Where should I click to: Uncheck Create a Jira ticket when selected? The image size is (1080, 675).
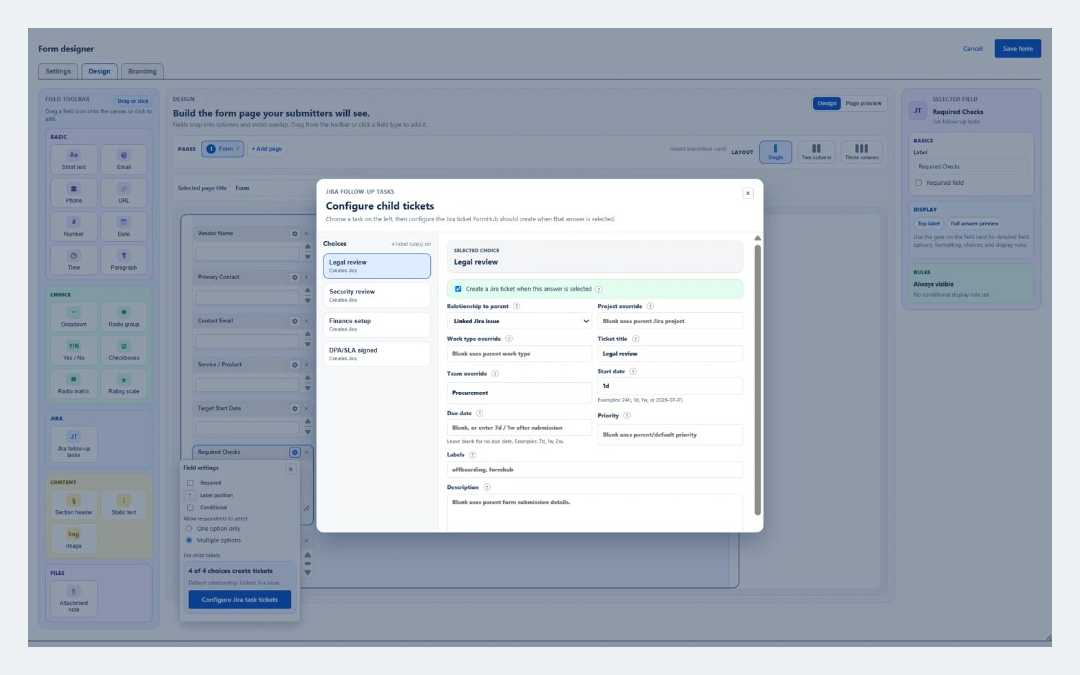click(x=458, y=289)
